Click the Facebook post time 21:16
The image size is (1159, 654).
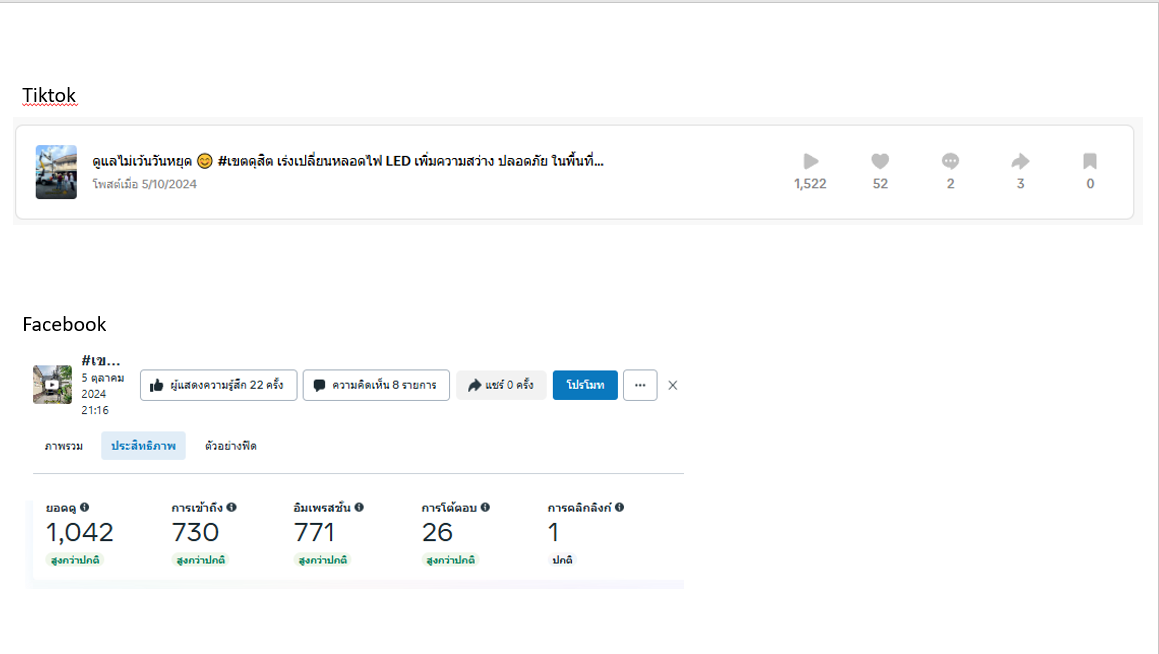(95, 410)
